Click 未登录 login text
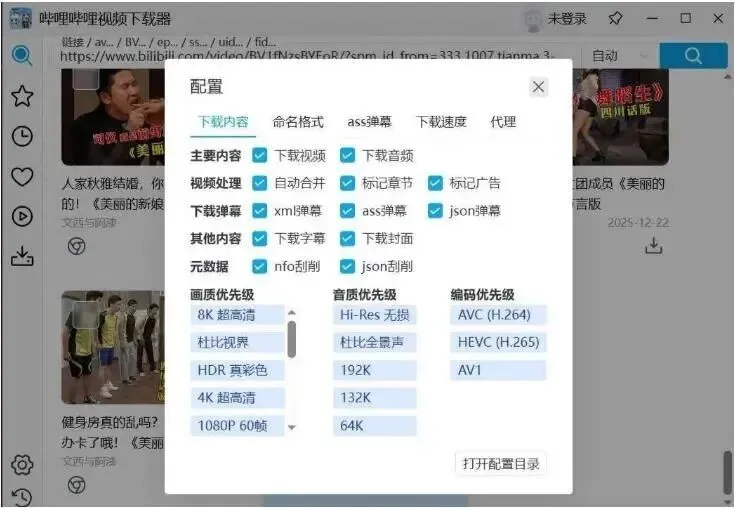The width and height of the screenshot is (735, 508). tap(567, 19)
